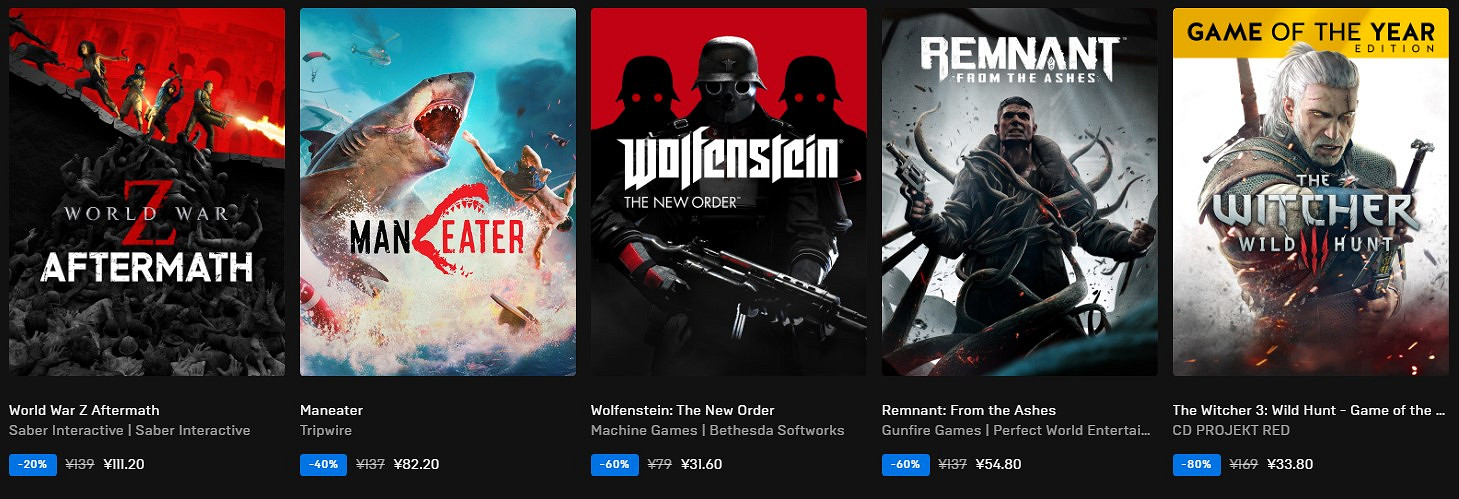The image size is (1459, 499).
Task: View The Witcher 3 Game of the Year cover
Action: (1311, 192)
